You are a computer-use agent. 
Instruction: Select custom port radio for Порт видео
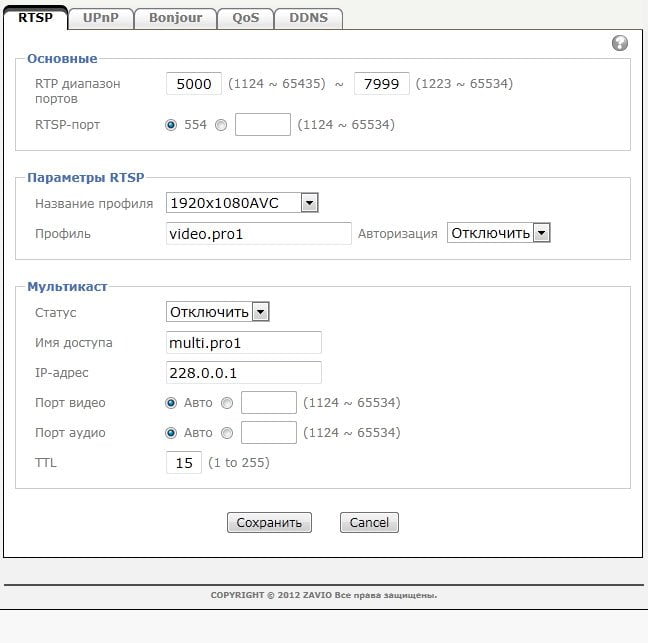[227, 403]
